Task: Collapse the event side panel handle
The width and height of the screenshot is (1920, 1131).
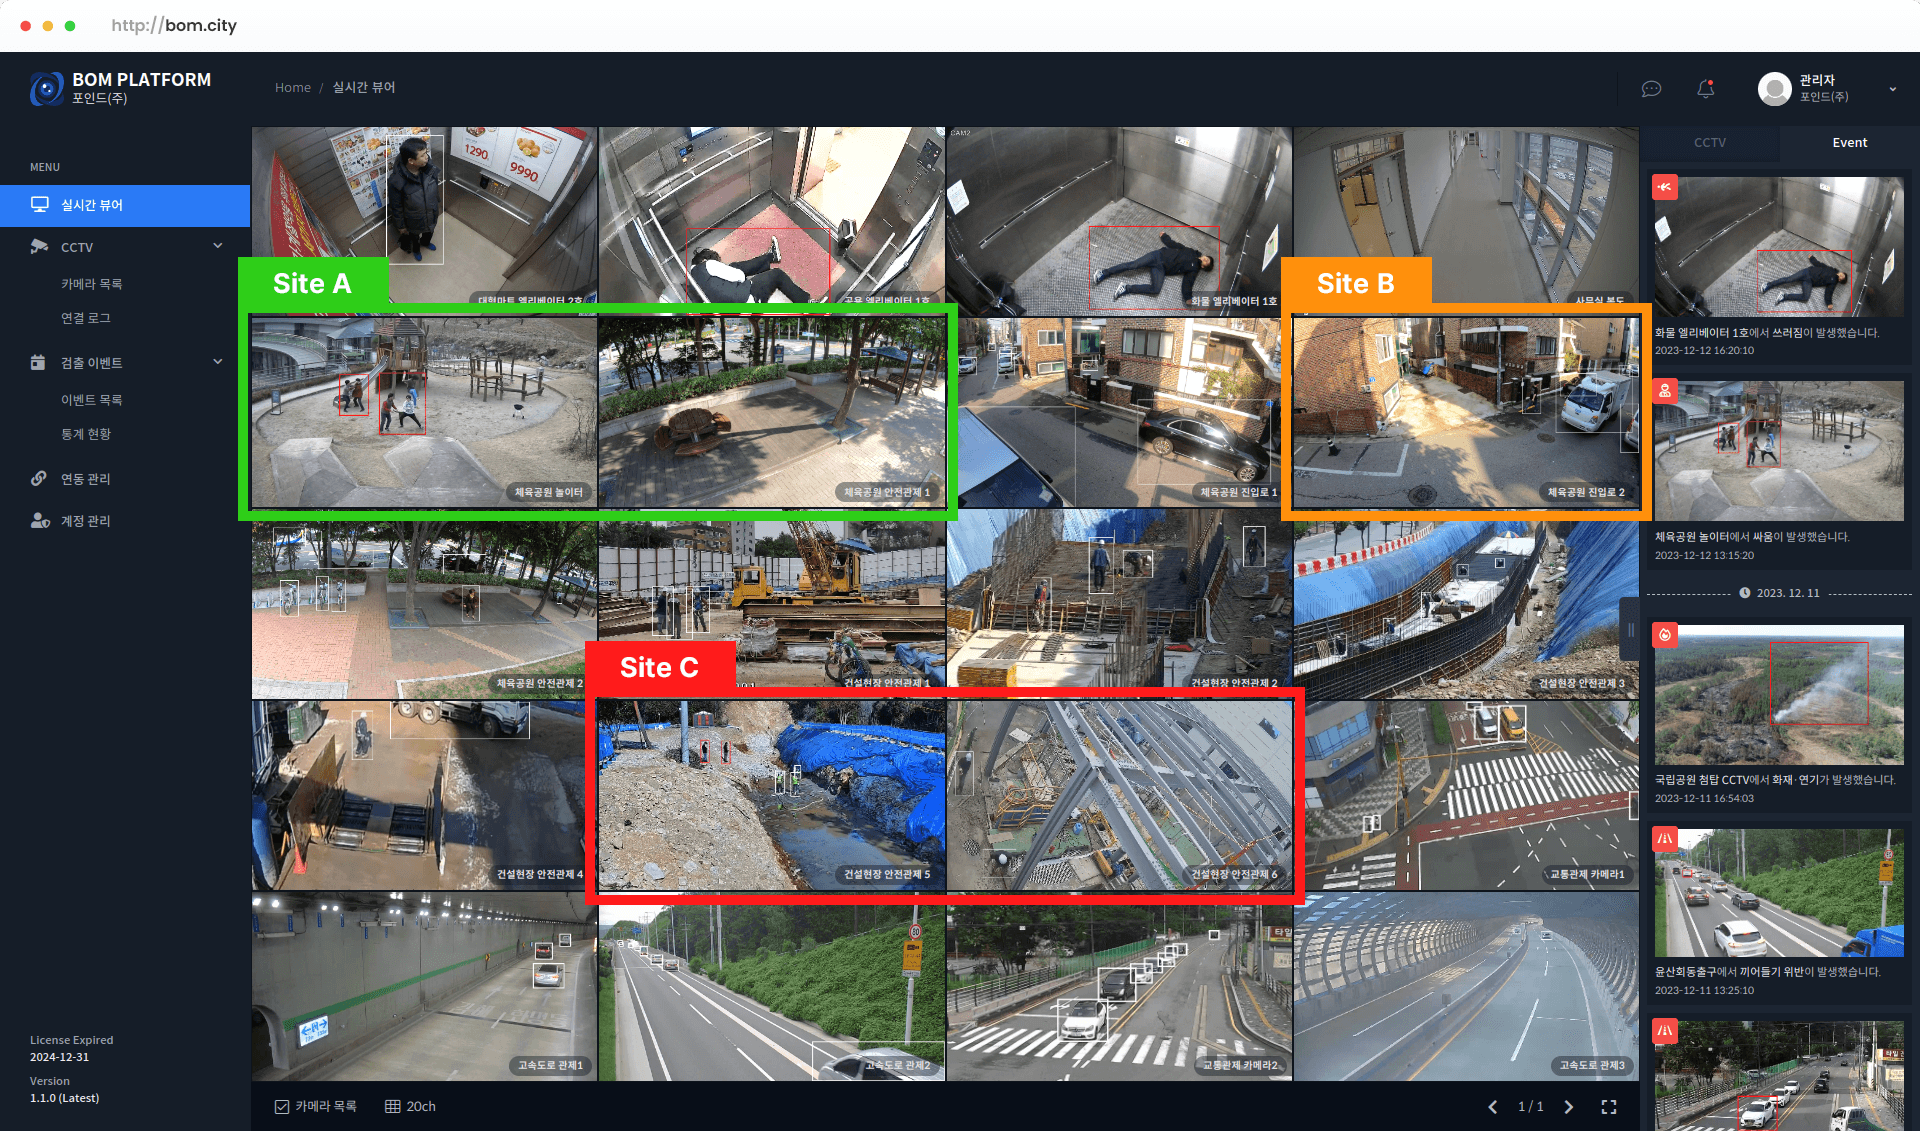Action: tap(1630, 630)
